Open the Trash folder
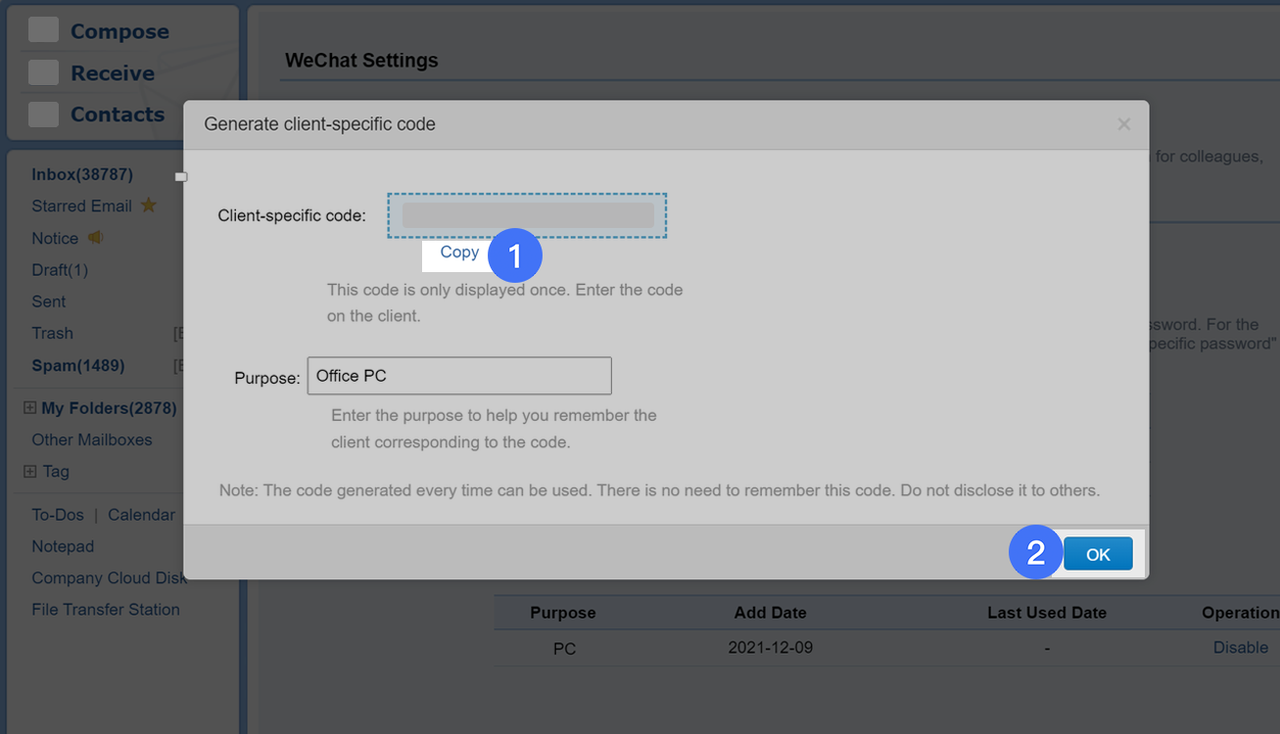 52,333
